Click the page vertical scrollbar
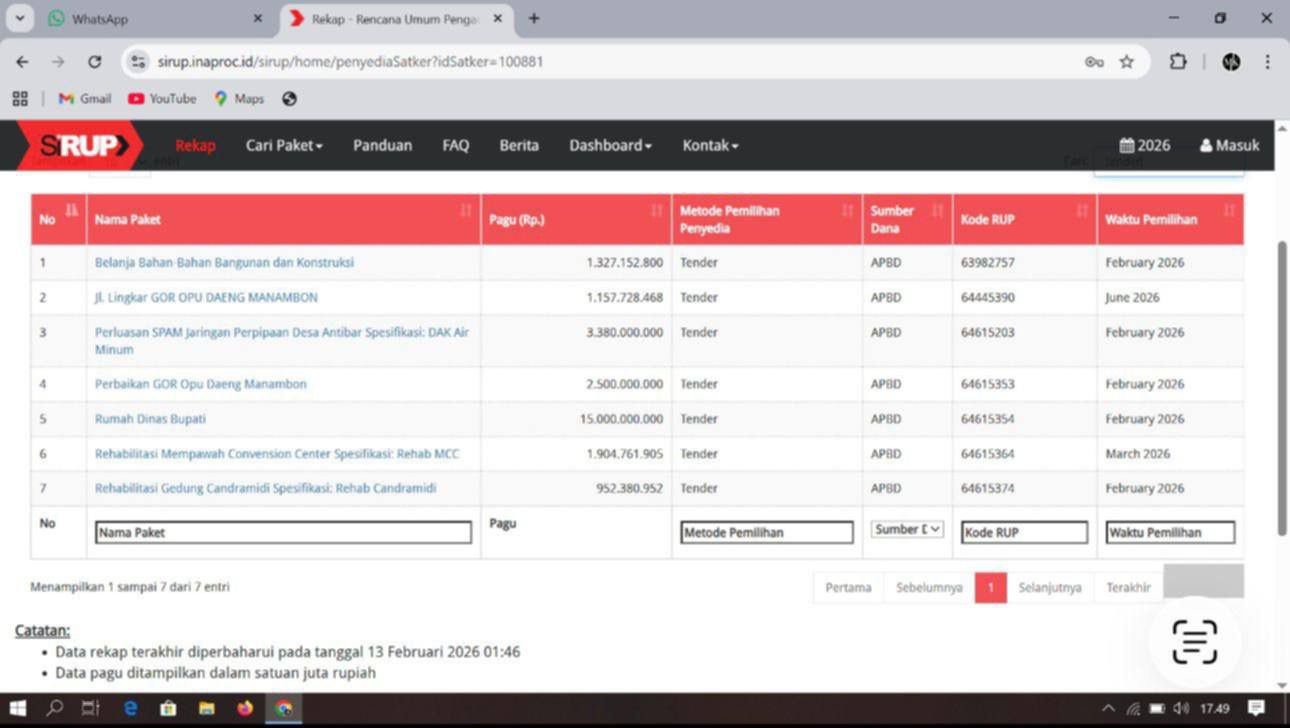This screenshot has height=728, width=1290. pyautogui.click(x=1282, y=390)
